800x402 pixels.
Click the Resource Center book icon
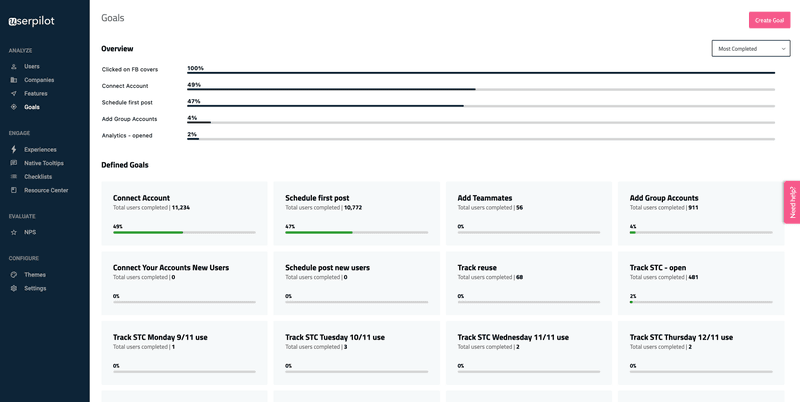click(x=14, y=190)
